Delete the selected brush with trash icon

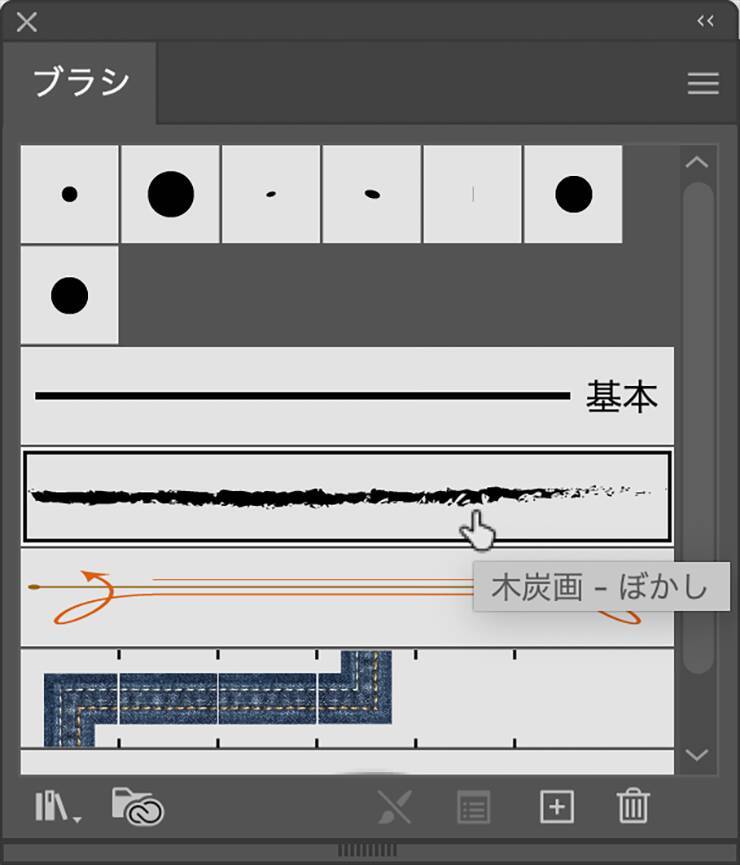pos(633,806)
